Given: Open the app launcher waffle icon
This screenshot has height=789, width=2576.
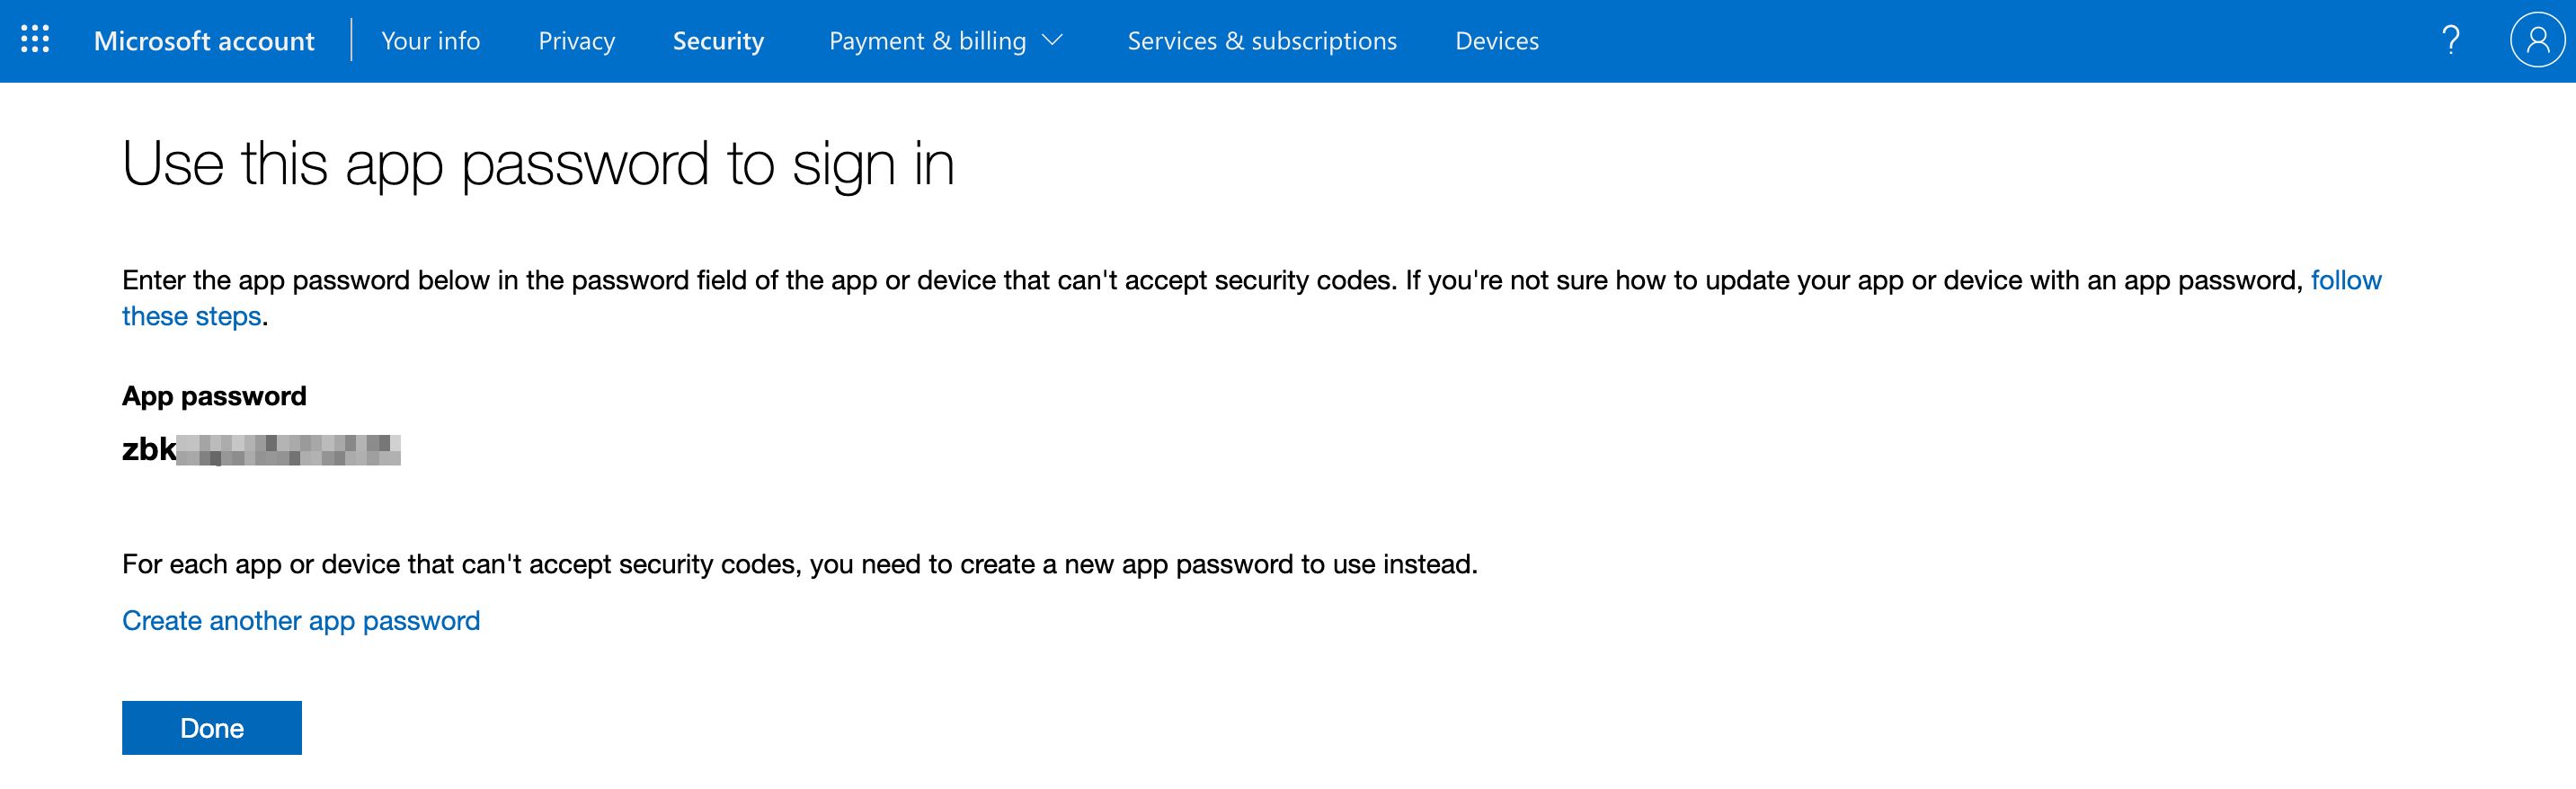Looking at the screenshot, I should [35, 40].
